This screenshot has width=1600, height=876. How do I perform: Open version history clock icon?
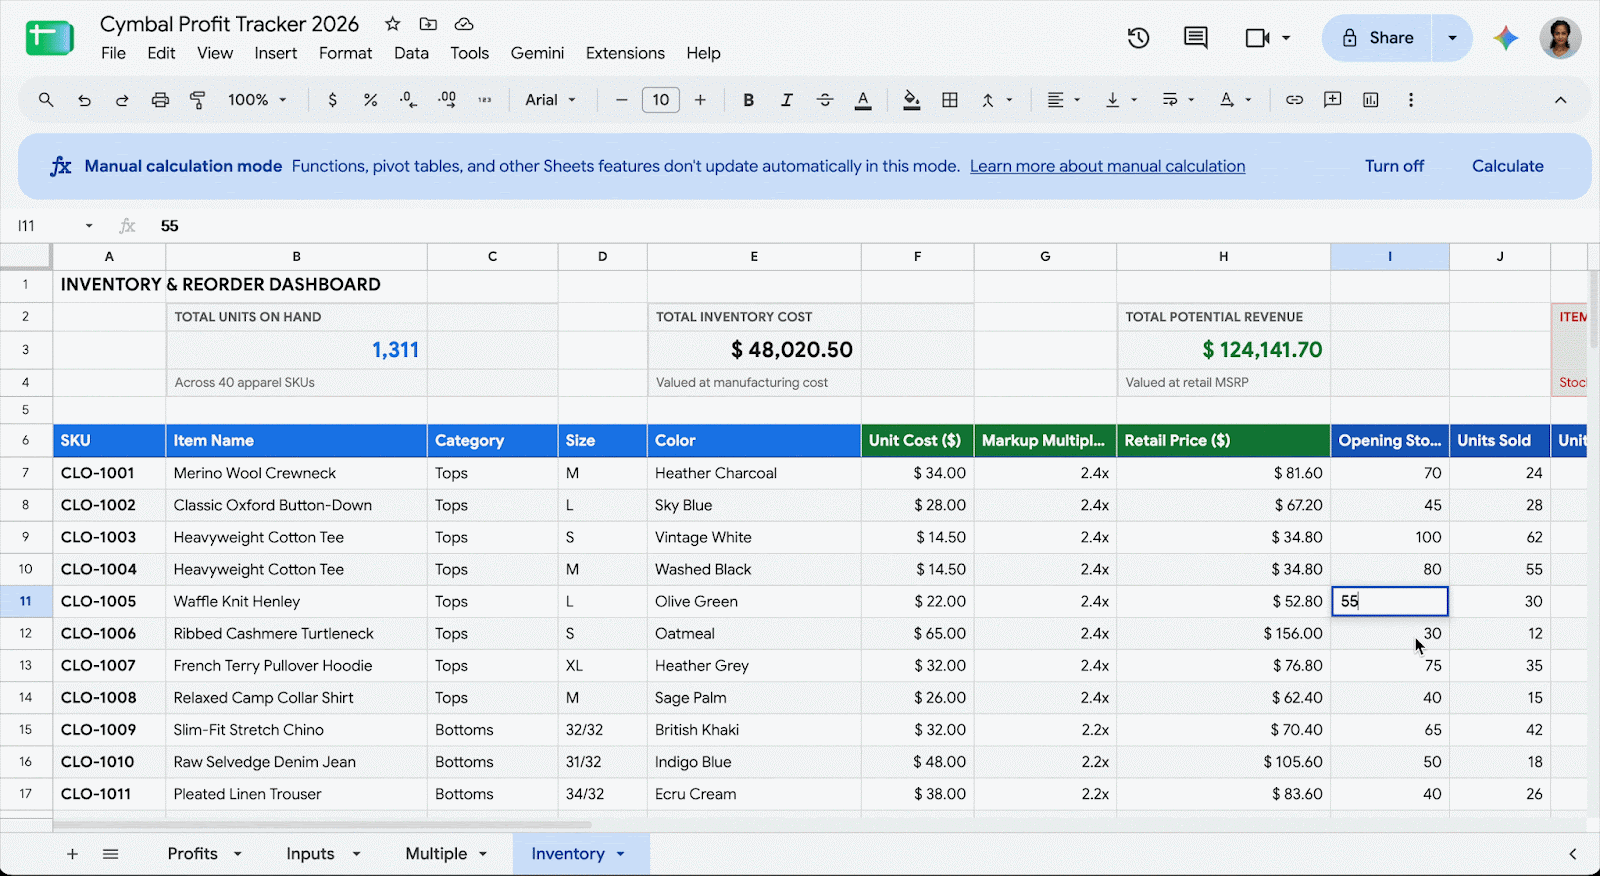1138,38
